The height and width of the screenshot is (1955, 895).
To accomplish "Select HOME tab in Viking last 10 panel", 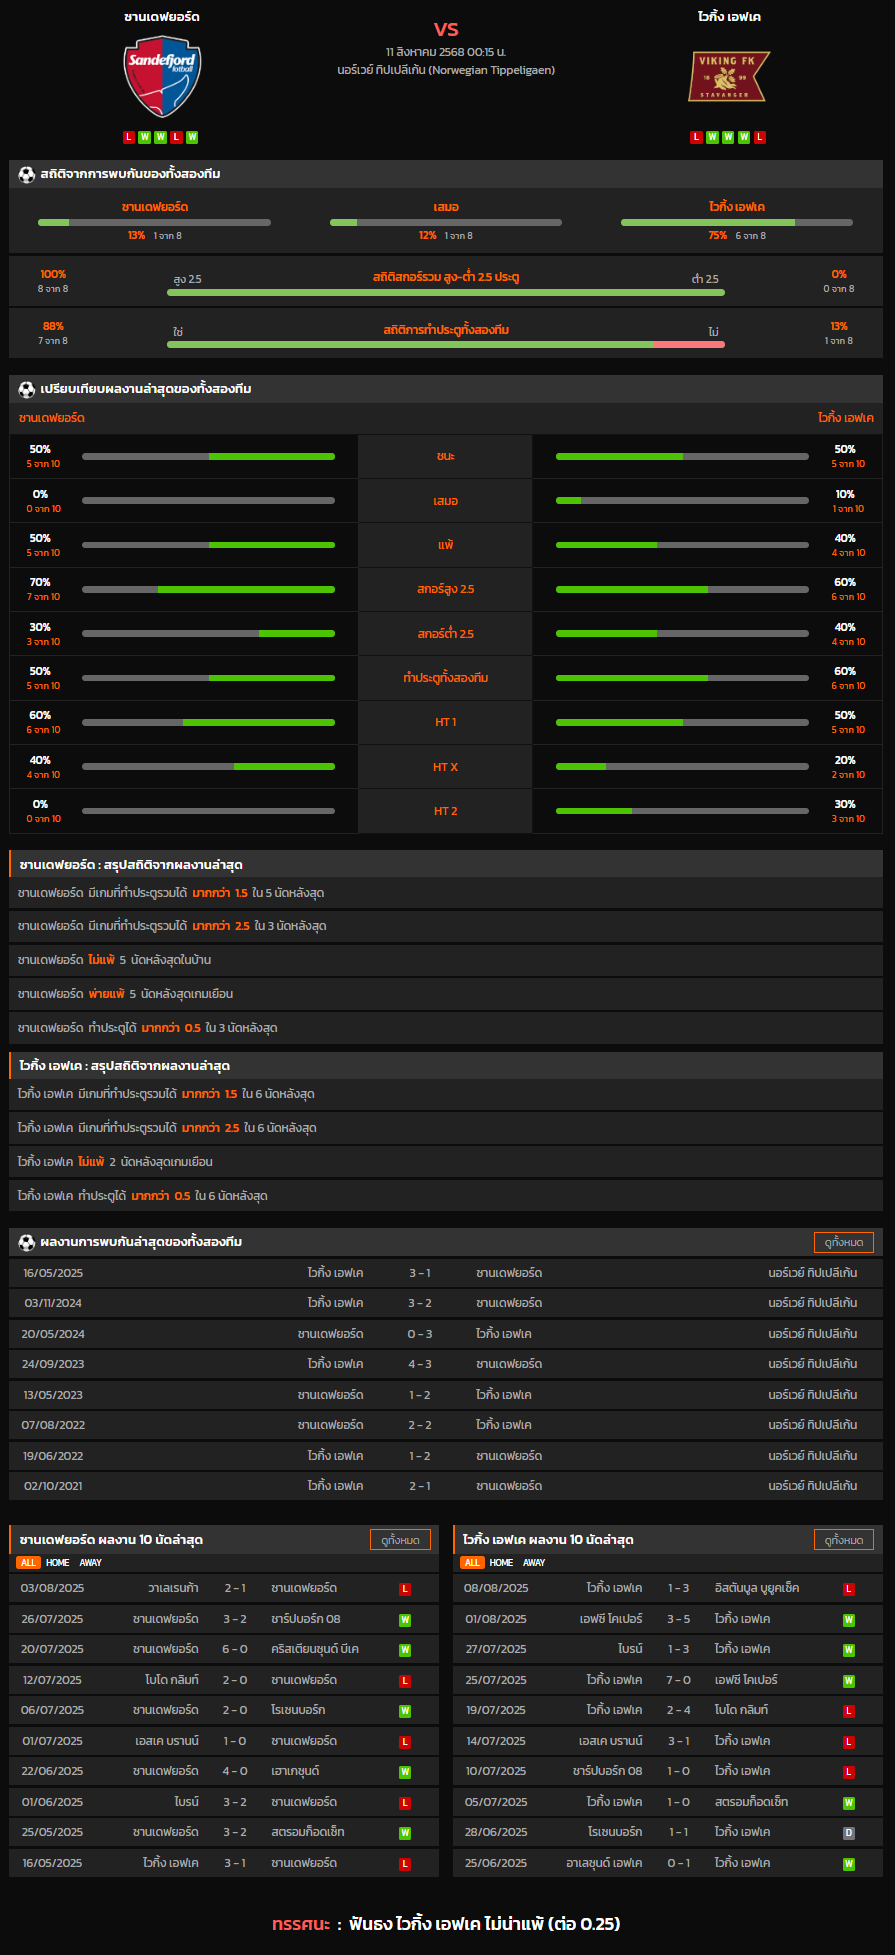I will (501, 1562).
